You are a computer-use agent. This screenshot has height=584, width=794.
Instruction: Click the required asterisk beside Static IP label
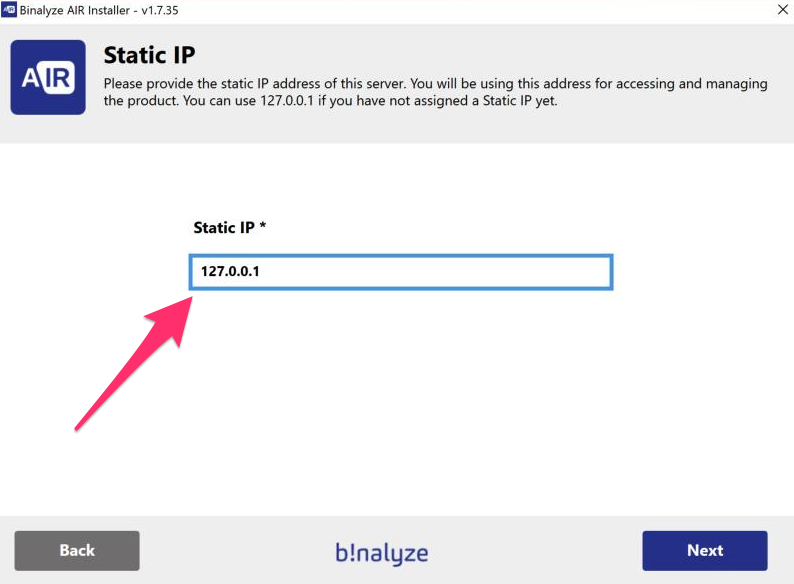(x=263, y=226)
